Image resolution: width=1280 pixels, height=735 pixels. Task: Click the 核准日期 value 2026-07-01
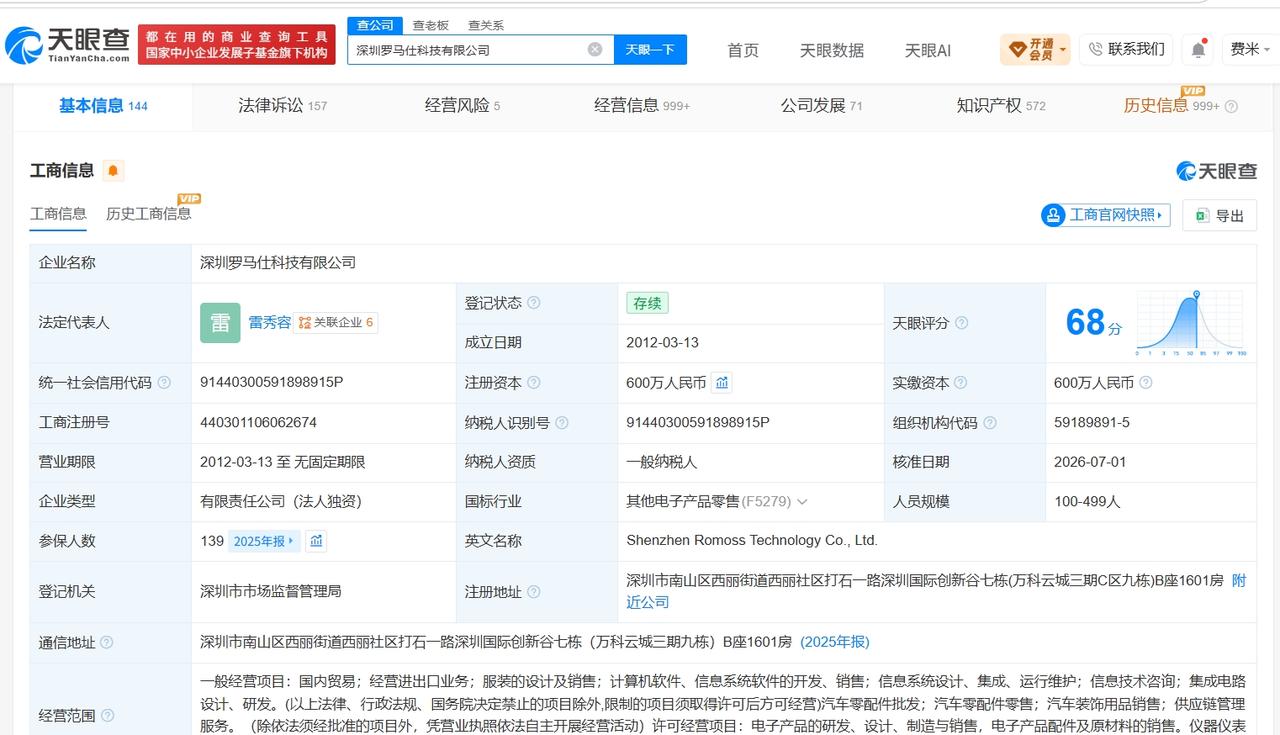(1090, 462)
